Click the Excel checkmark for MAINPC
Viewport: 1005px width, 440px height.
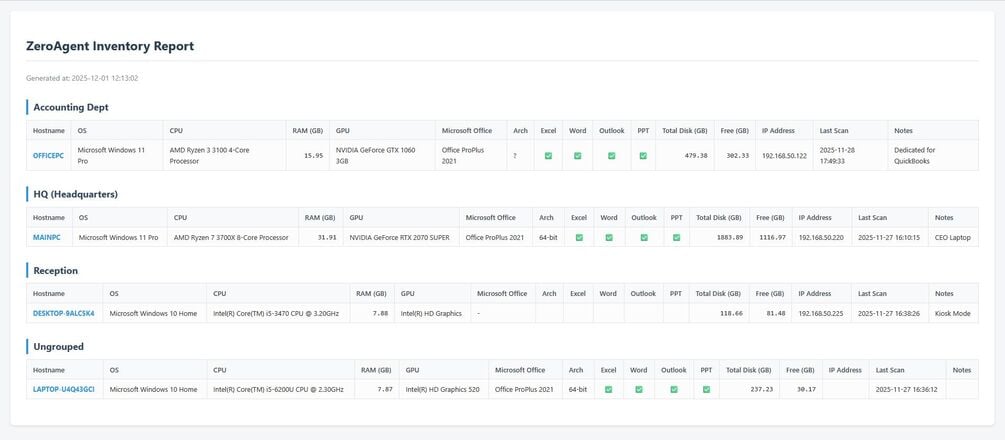coord(579,237)
